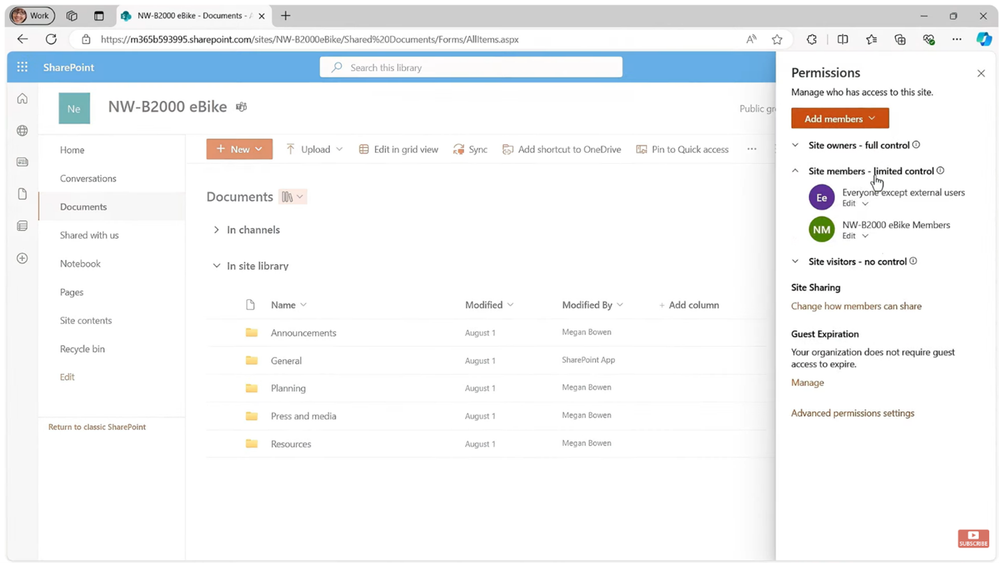Open Shared with us in site navigation
Viewport: 999px width, 563px height.
tap(89, 235)
